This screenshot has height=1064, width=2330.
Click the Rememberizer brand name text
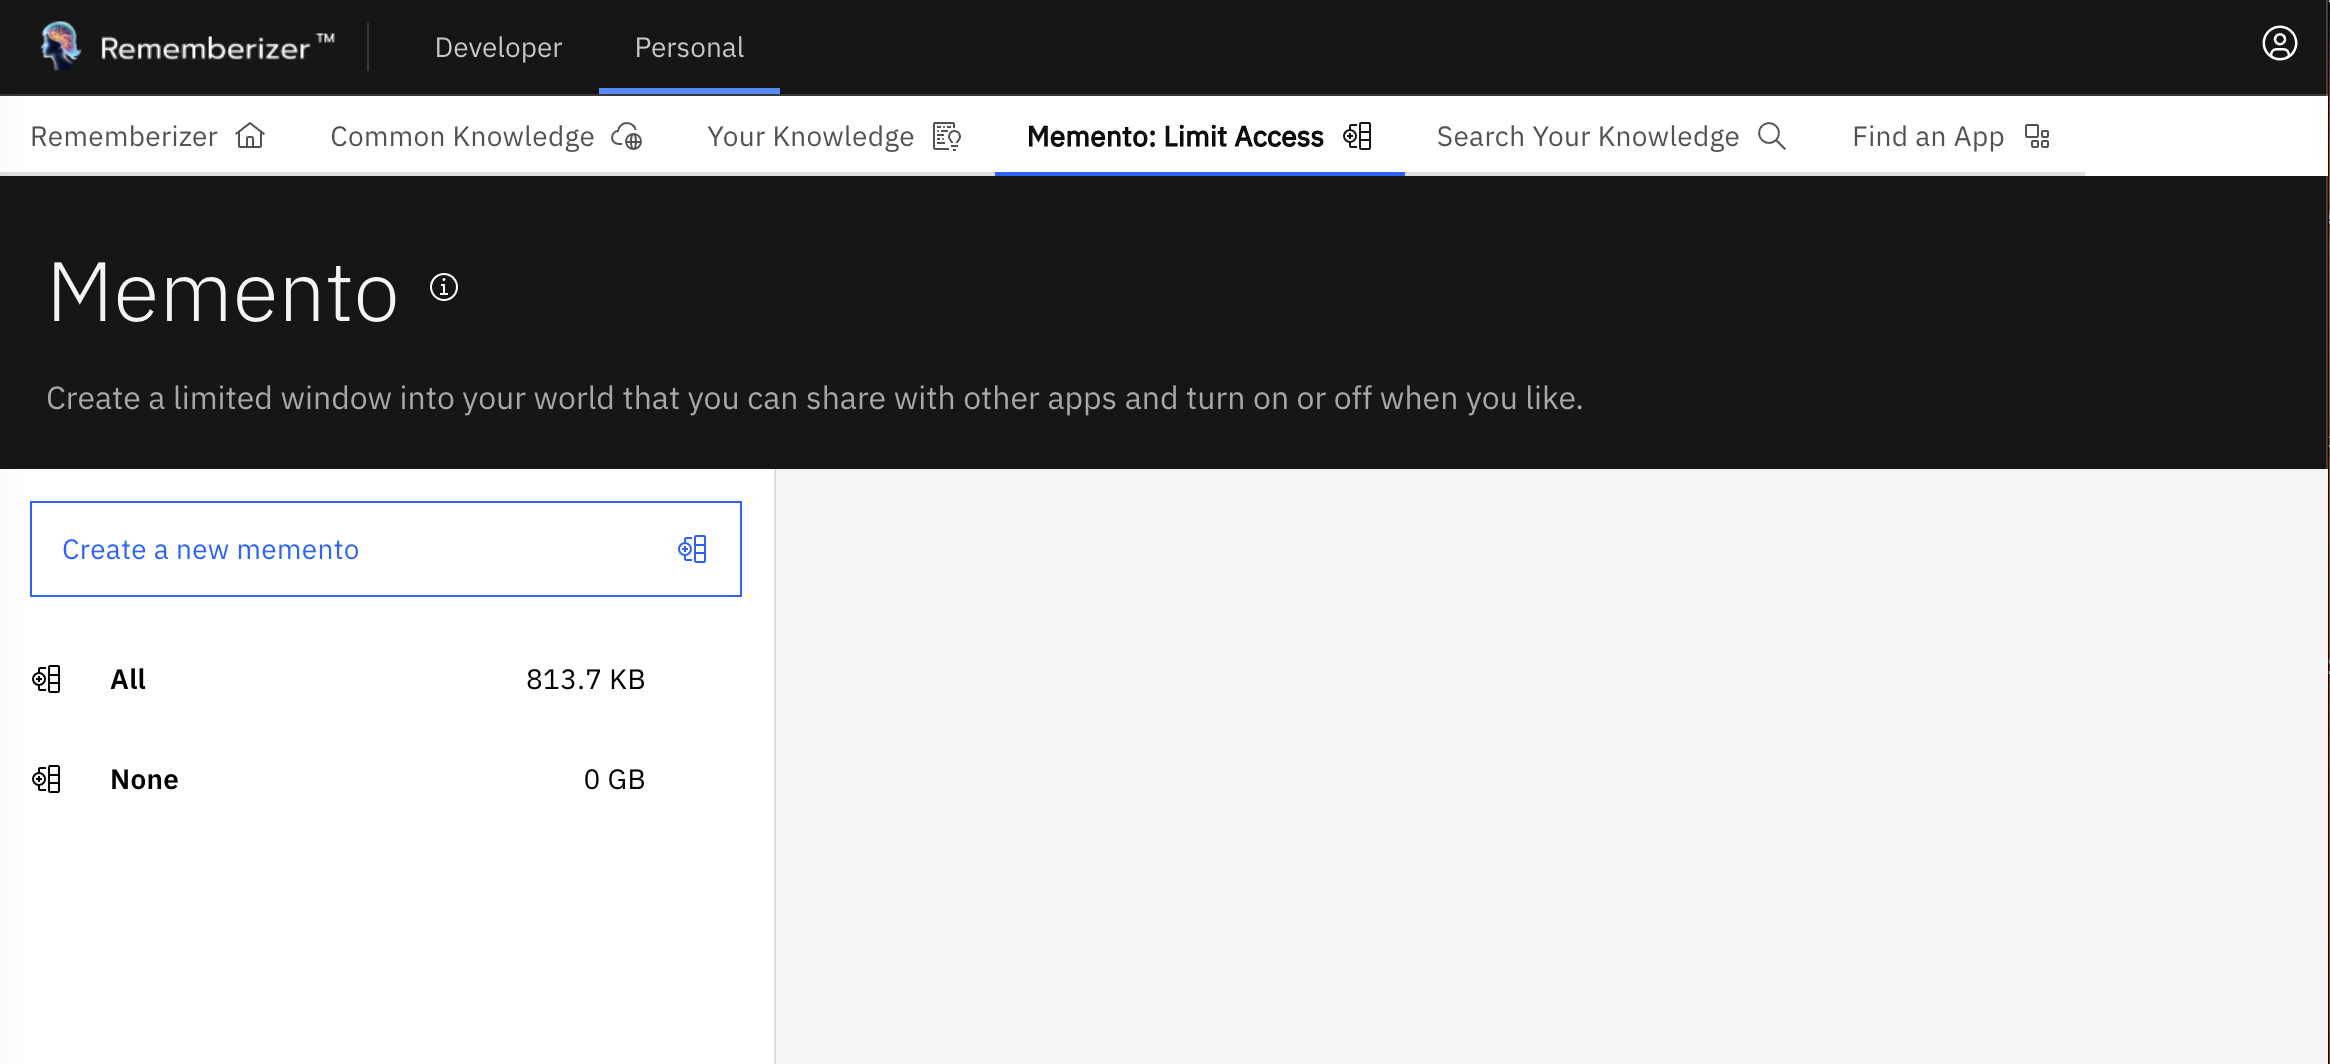tap(205, 48)
